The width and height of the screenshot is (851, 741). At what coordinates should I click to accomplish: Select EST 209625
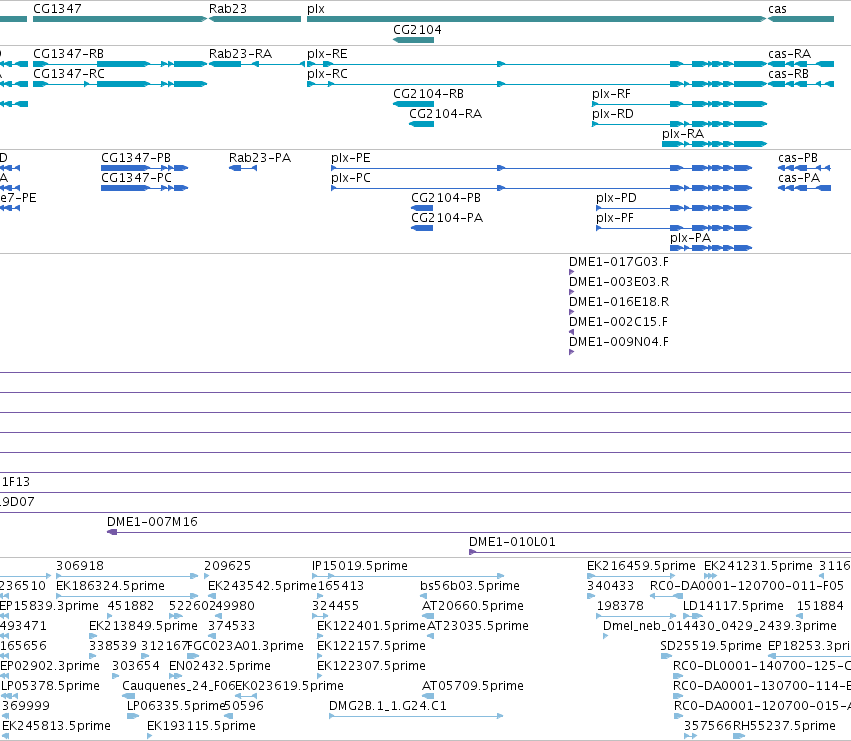(207, 576)
